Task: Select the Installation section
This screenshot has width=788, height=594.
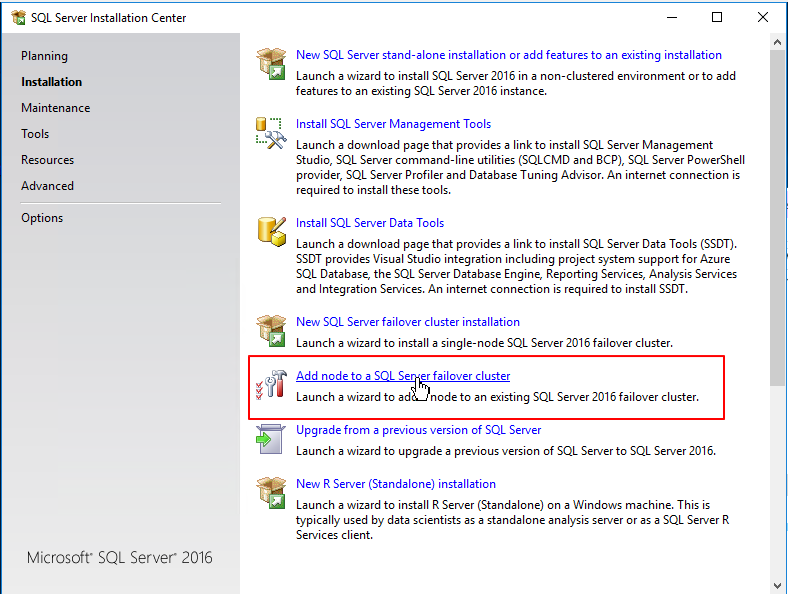Action: point(51,82)
